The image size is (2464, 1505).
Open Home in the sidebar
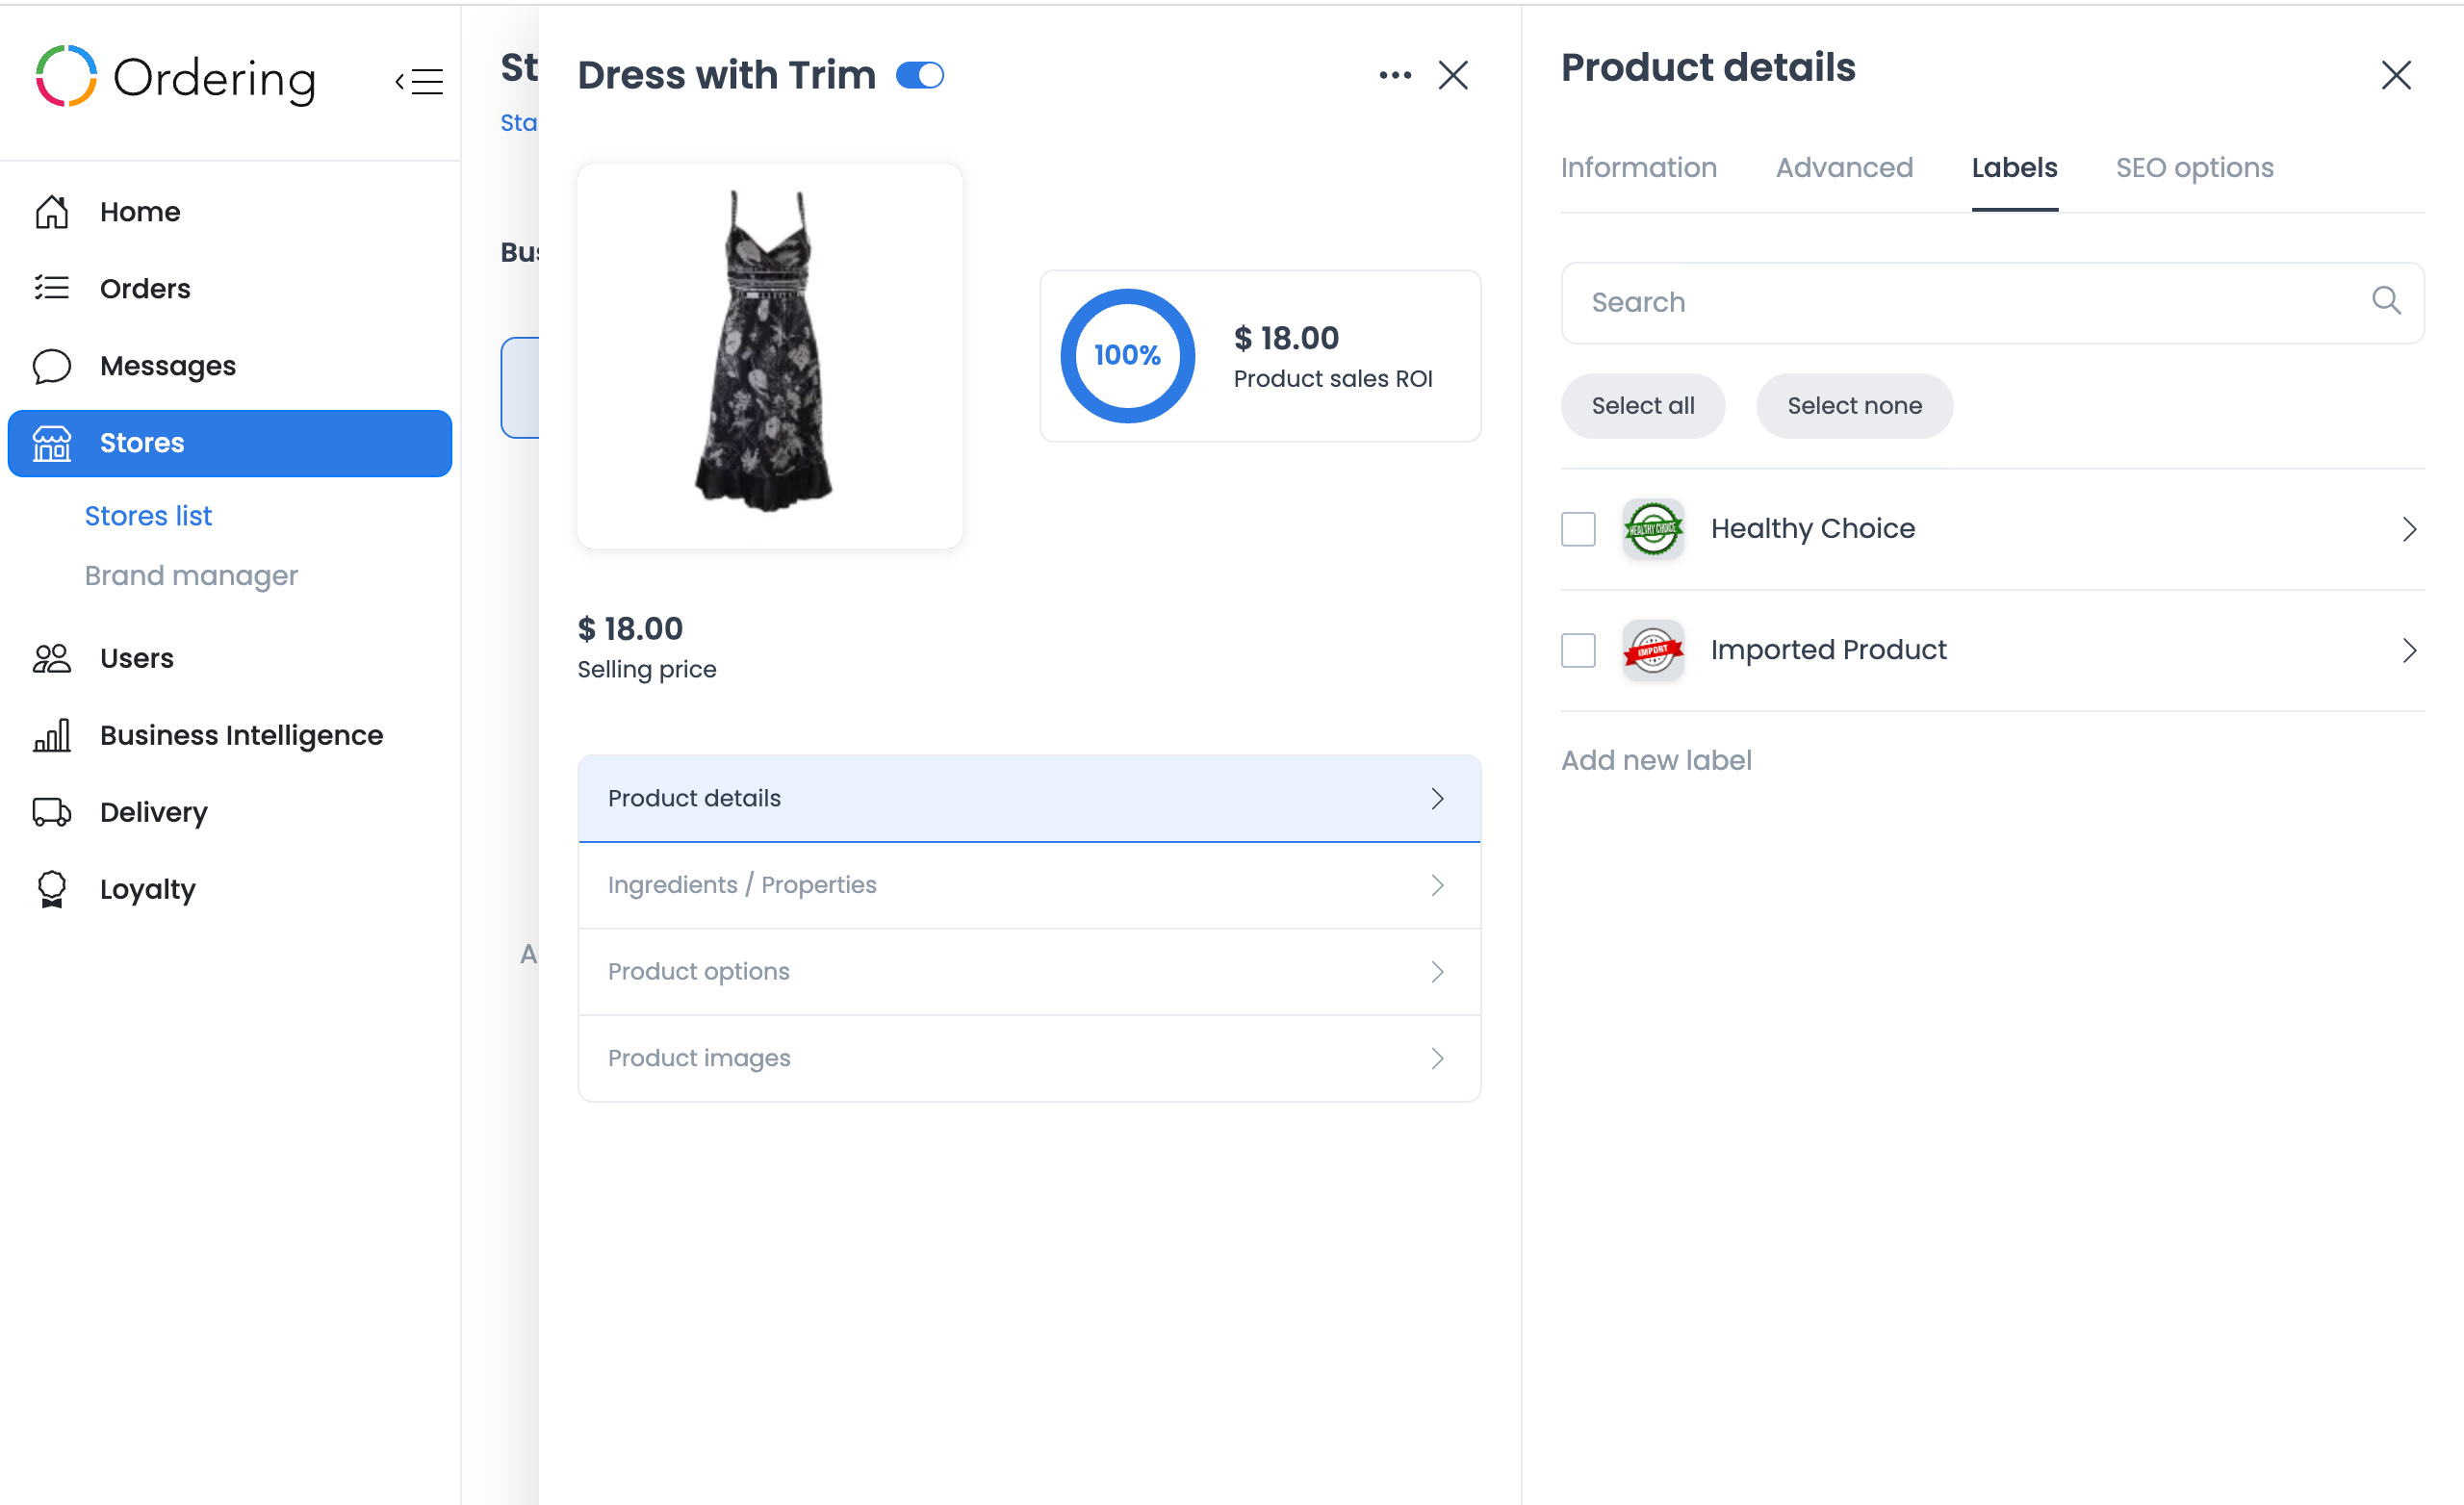click(230, 212)
